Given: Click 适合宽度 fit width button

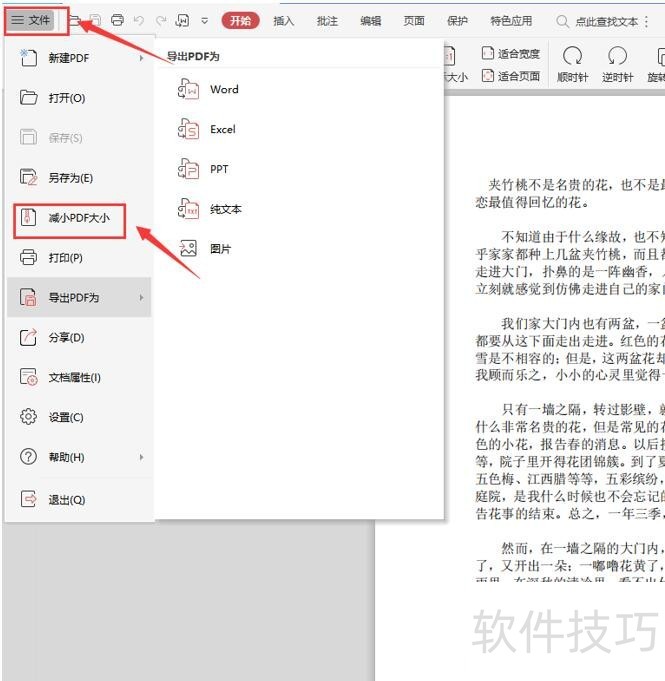Looking at the screenshot, I should click(x=510, y=53).
